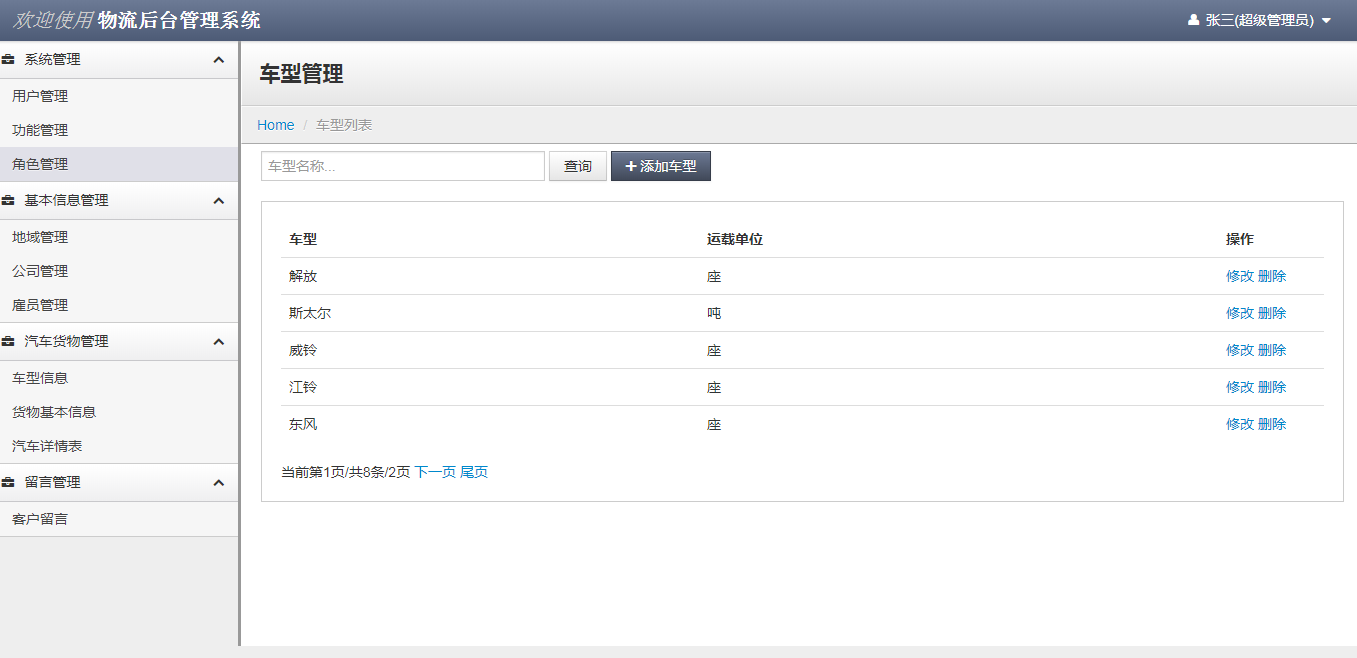Click 删除 for 斯太尔 row
Screen dimensions: 1357x658
pyautogui.click(x=1272, y=313)
